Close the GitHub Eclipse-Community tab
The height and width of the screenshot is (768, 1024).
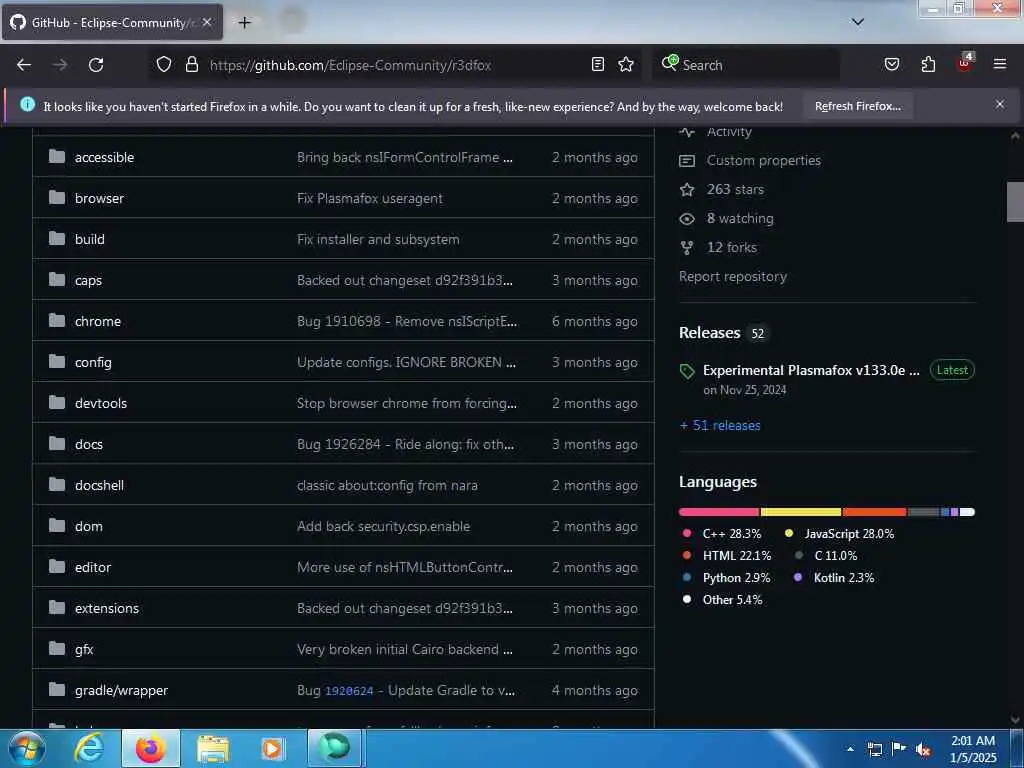pyautogui.click(x=206, y=22)
